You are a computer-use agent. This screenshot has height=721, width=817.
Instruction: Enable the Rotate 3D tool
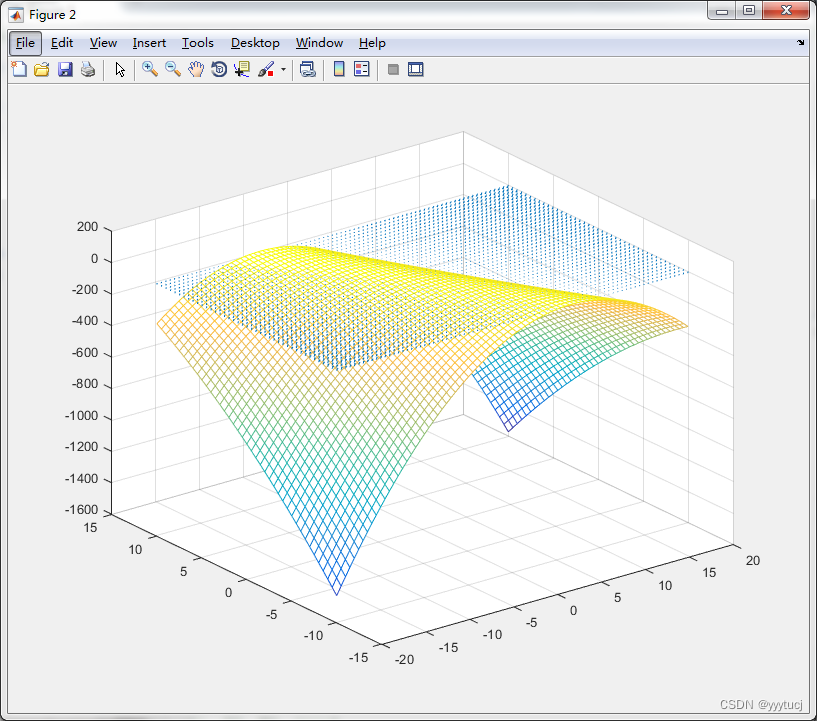coord(219,69)
